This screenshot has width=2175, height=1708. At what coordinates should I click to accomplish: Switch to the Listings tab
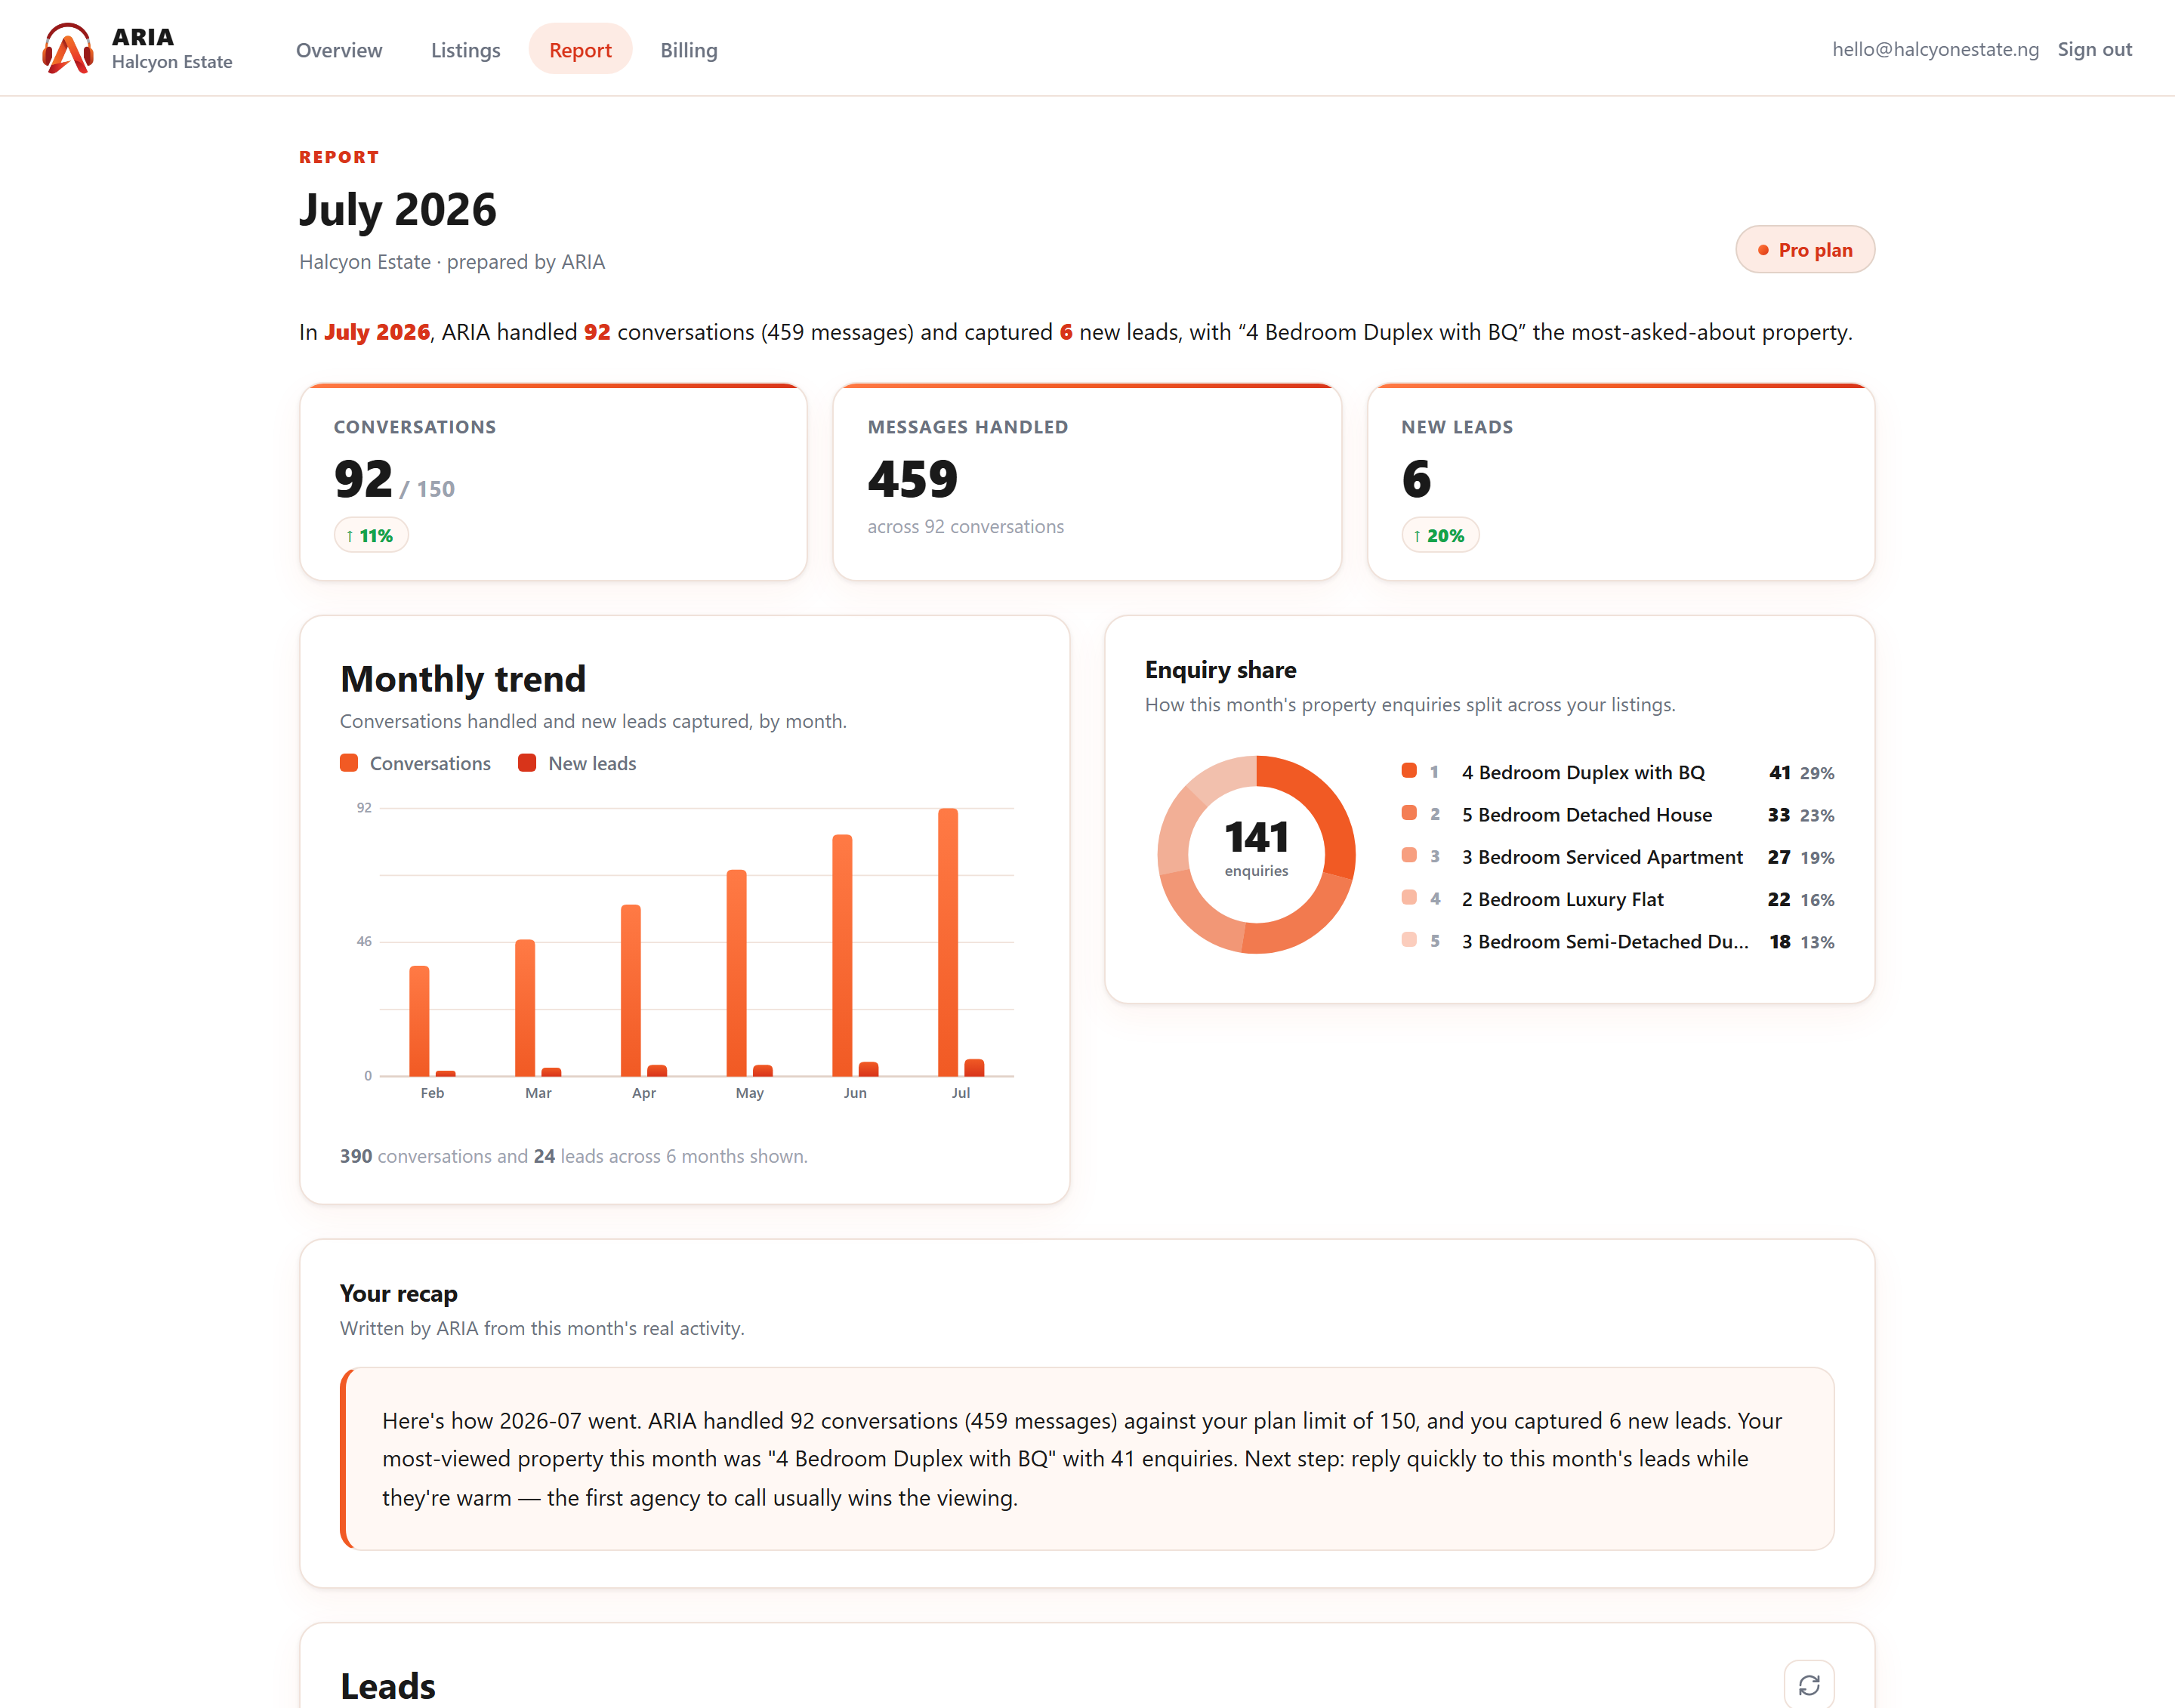coord(465,49)
